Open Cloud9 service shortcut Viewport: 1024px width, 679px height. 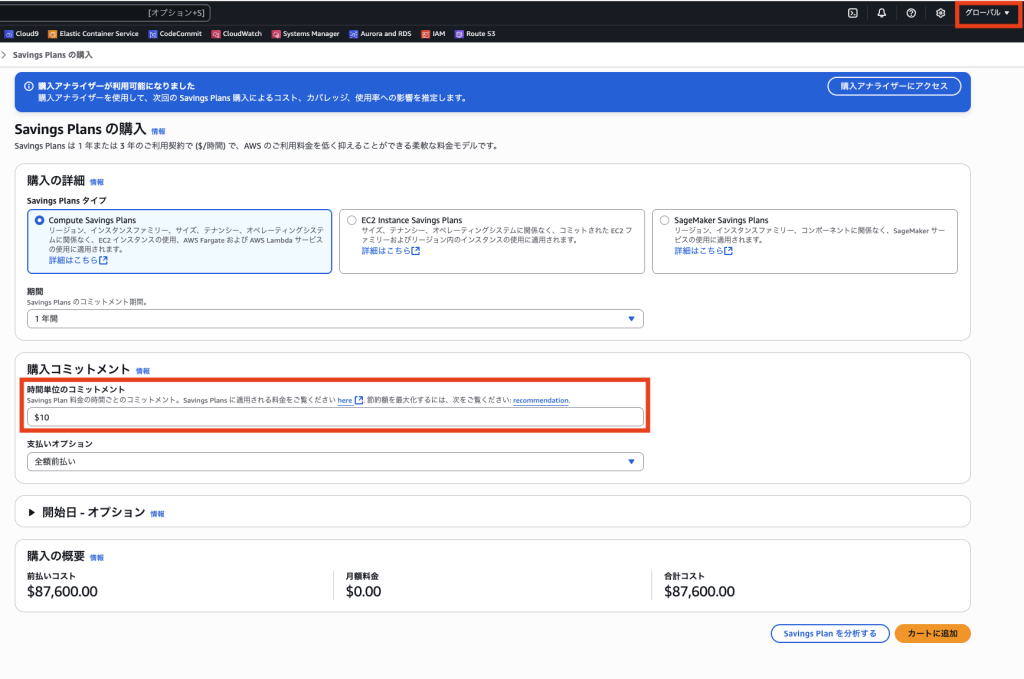coord(21,34)
